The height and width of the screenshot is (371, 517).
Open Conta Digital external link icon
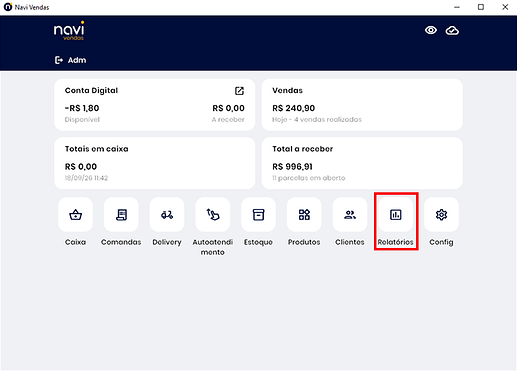(x=239, y=91)
